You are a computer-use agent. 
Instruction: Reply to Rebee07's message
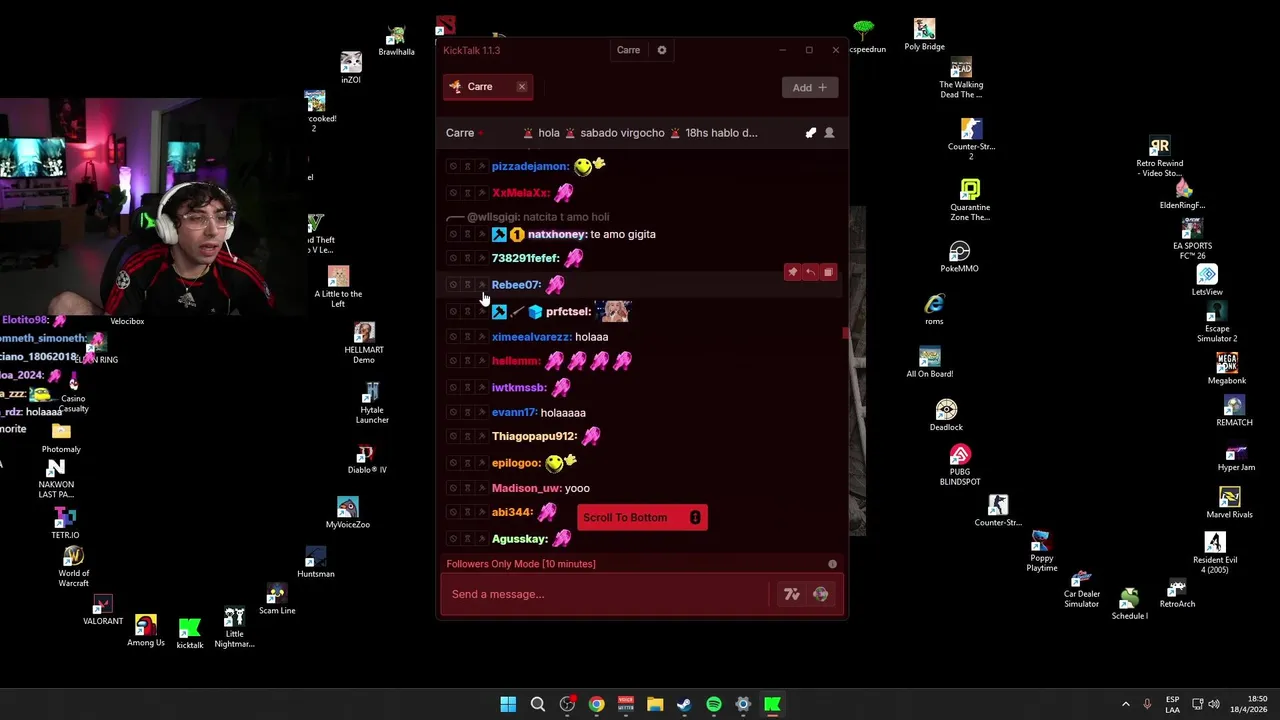point(810,272)
